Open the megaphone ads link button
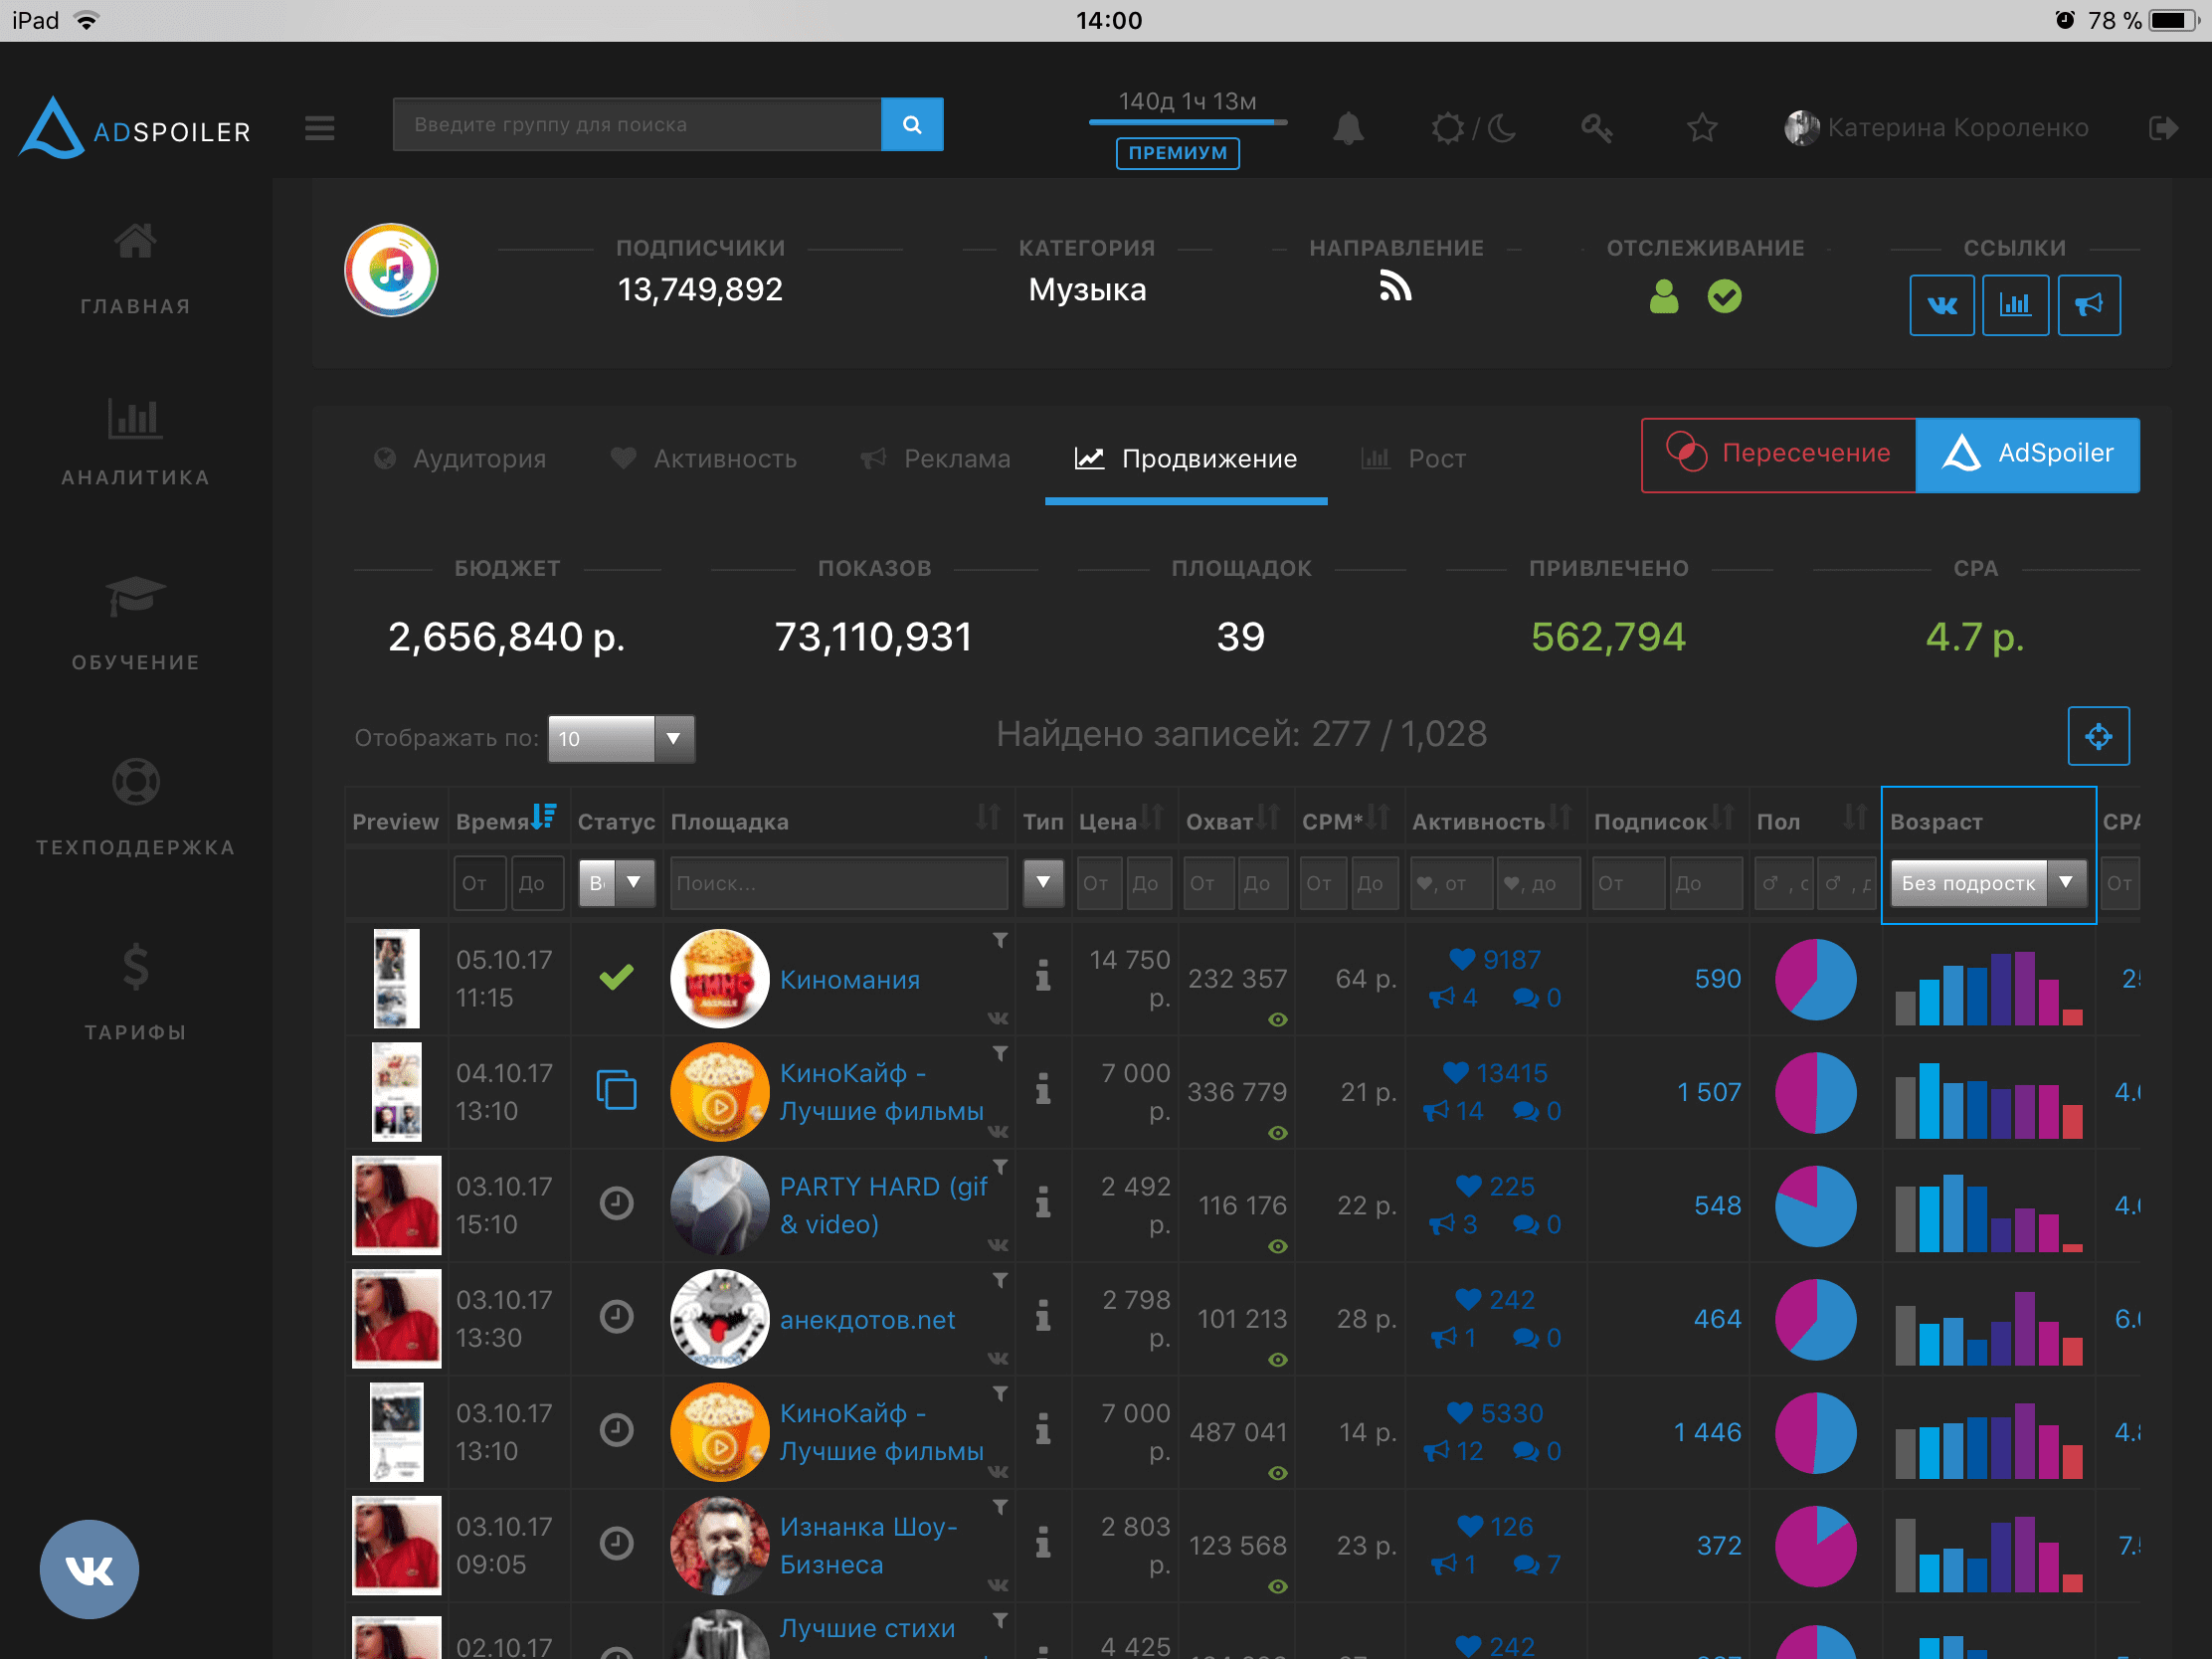 [x=2088, y=305]
